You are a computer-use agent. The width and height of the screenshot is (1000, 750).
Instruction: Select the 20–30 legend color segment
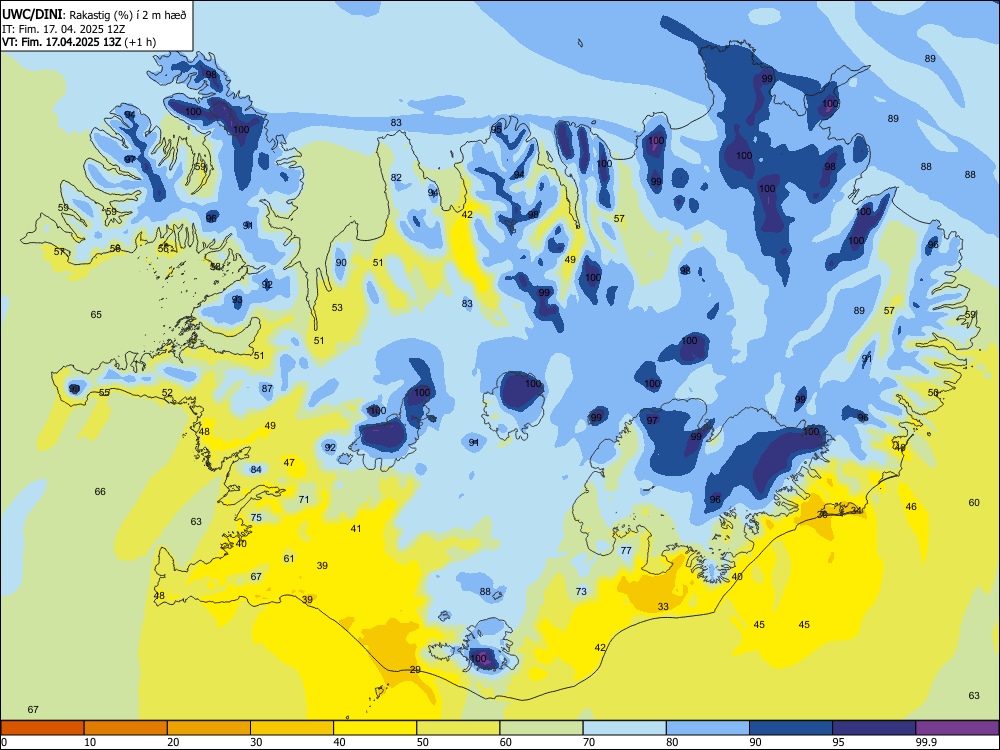pyautogui.click(x=209, y=728)
